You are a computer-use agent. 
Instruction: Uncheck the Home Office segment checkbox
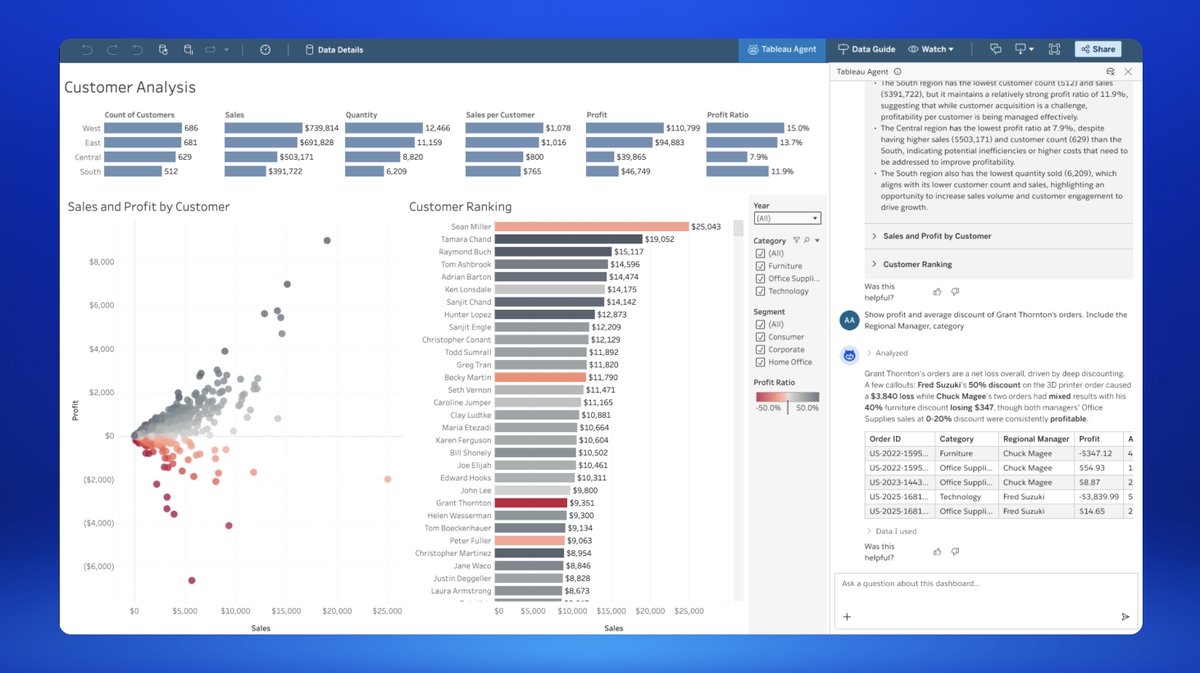click(x=760, y=362)
